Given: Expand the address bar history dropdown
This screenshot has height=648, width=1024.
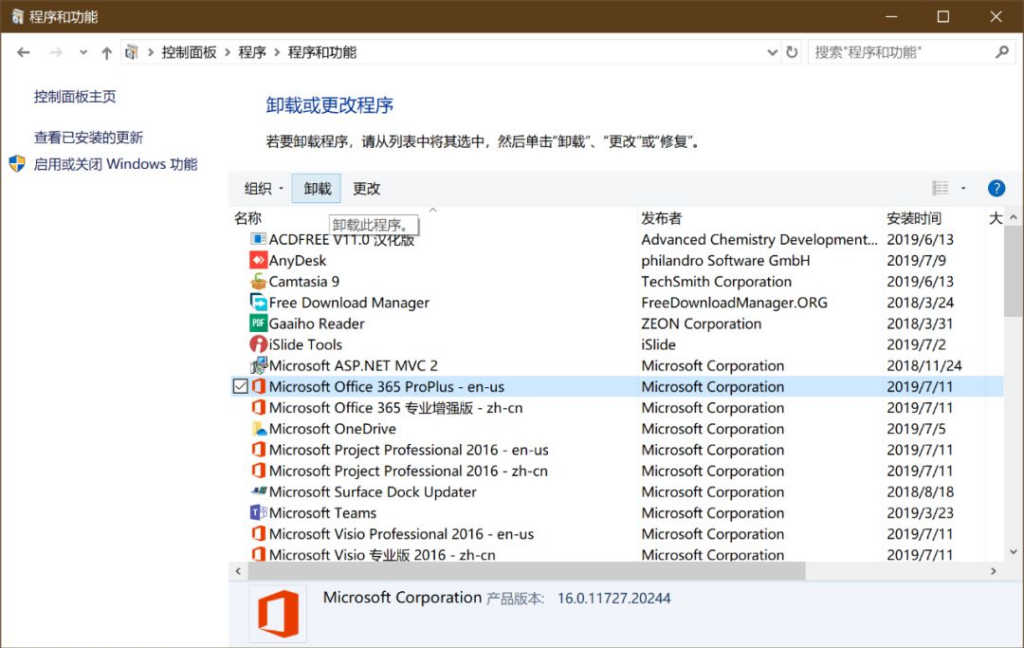Looking at the screenshot, I should tap(772, 52).
